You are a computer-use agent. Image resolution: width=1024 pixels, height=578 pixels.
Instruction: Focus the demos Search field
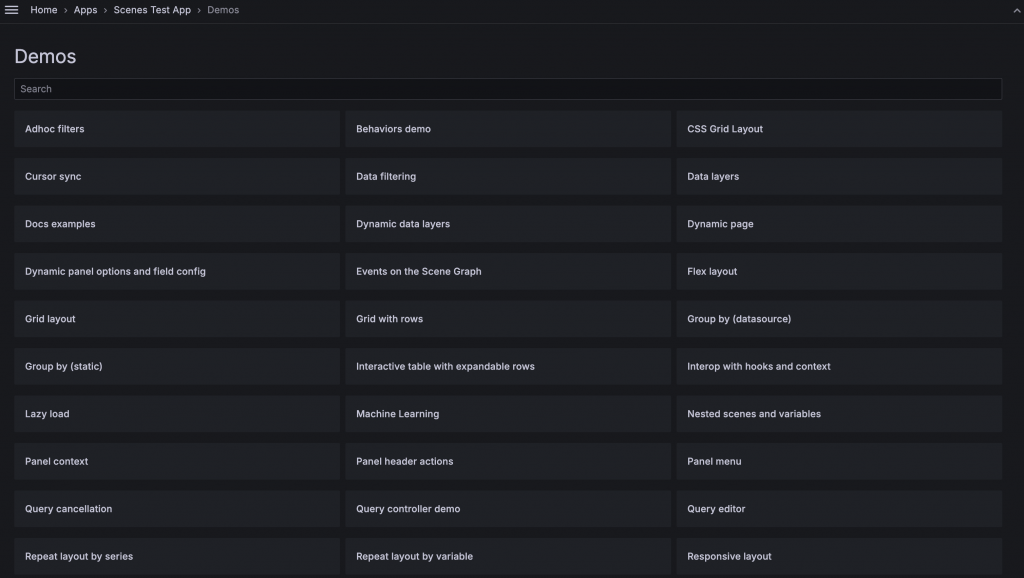pyautogui.click(x=508, y=89)
